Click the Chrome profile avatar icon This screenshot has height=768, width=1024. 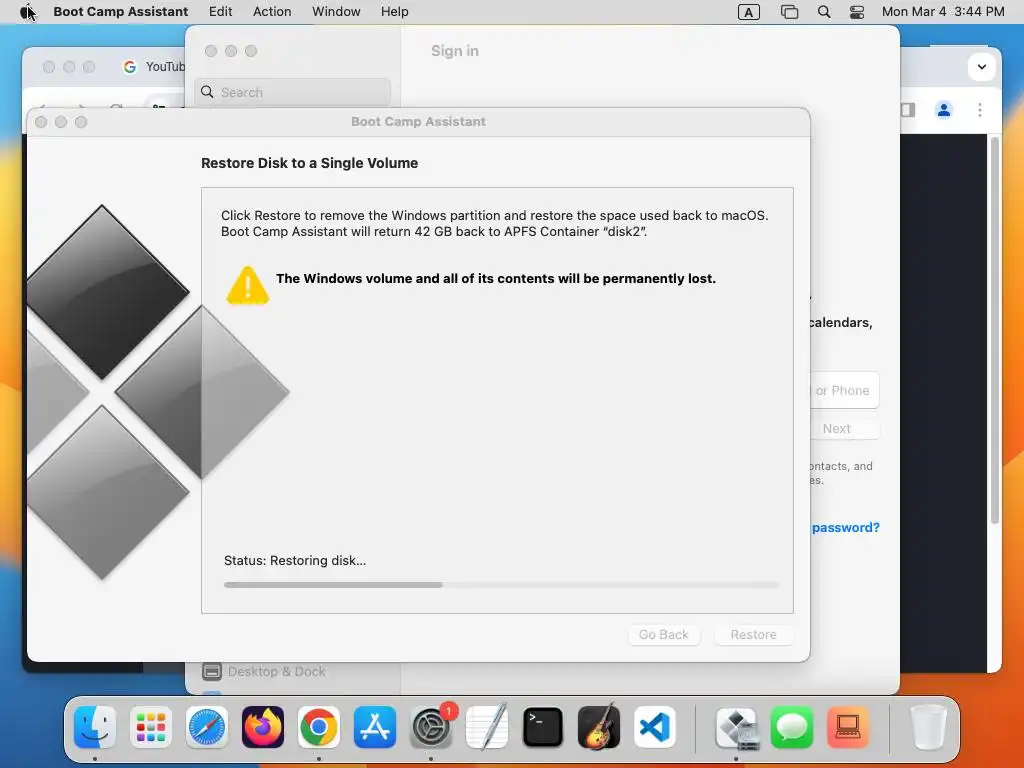click(x=944, y=110)
